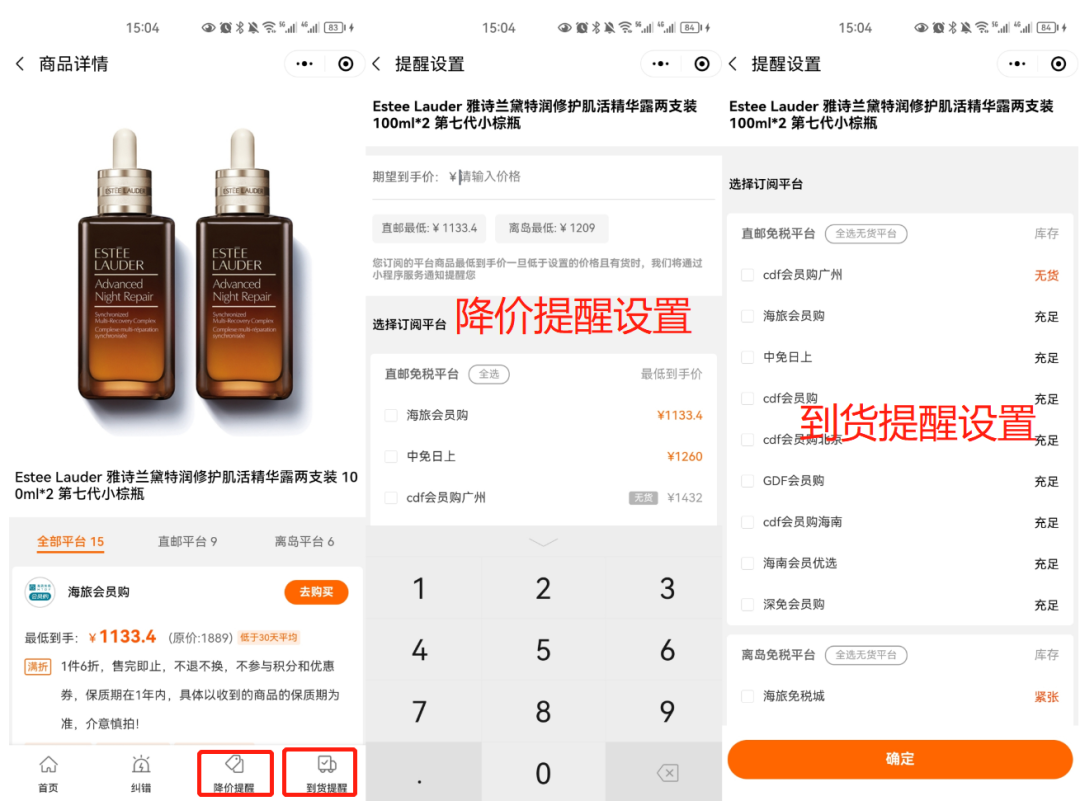Tap the backspace key on the keypad
This screenshot has width=1080, height=801.
(x=667, y=773)
